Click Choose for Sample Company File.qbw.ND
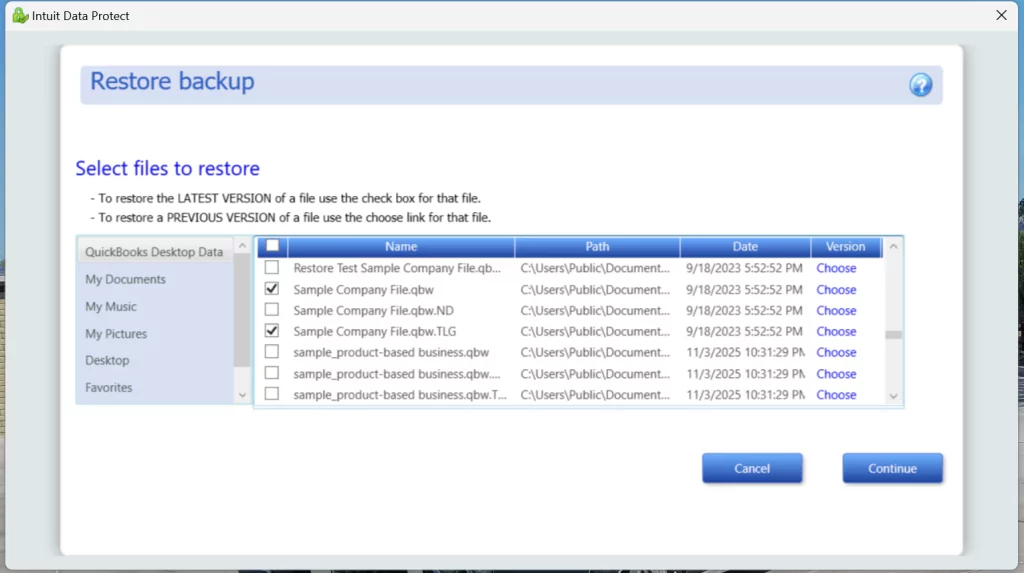Screen dimensions: 1024x573 pyautogui.click(x=836, y=310)
